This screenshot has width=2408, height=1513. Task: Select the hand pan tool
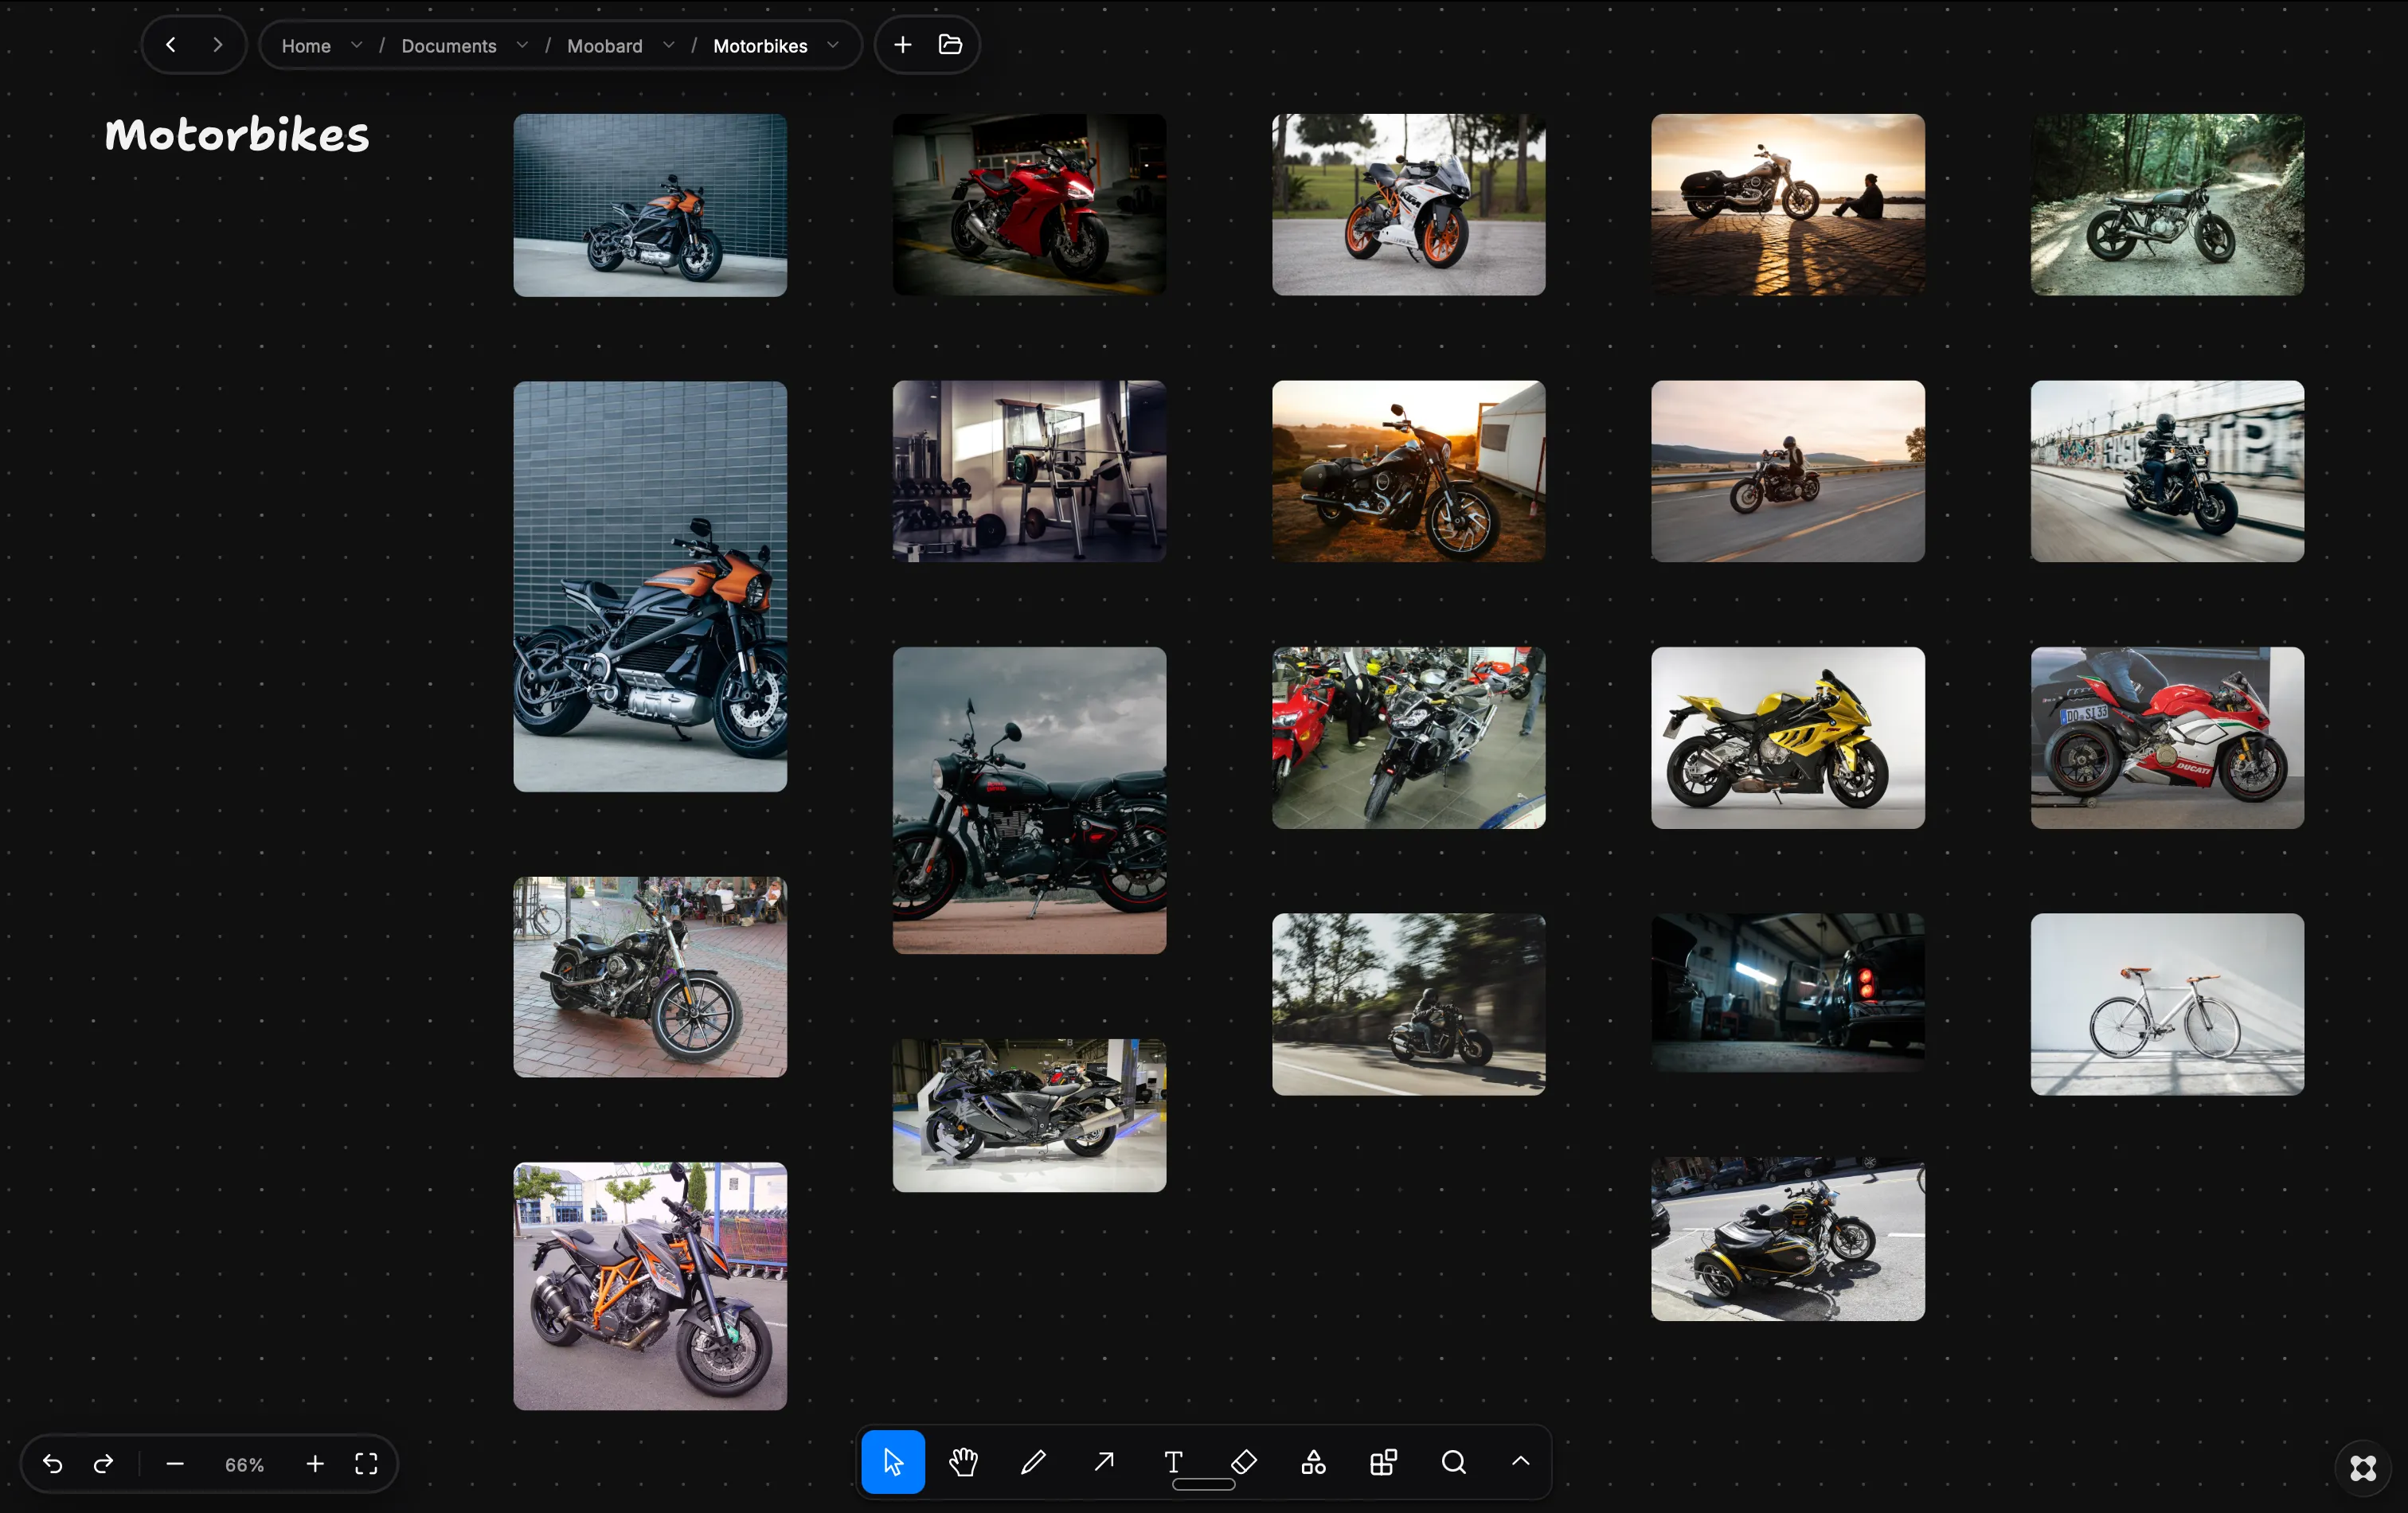(963, 1462)
